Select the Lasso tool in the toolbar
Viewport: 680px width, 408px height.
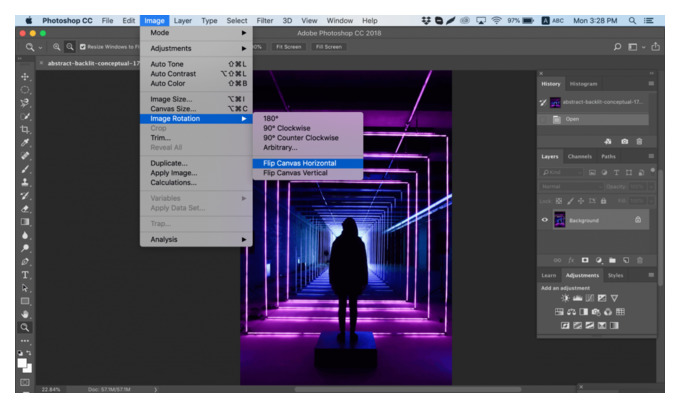click(25, 103)
